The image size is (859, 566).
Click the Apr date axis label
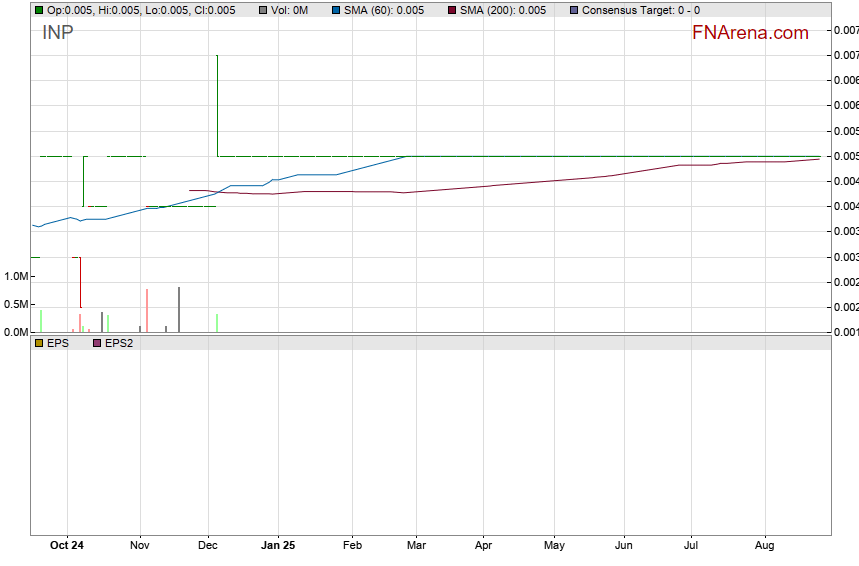483,546
